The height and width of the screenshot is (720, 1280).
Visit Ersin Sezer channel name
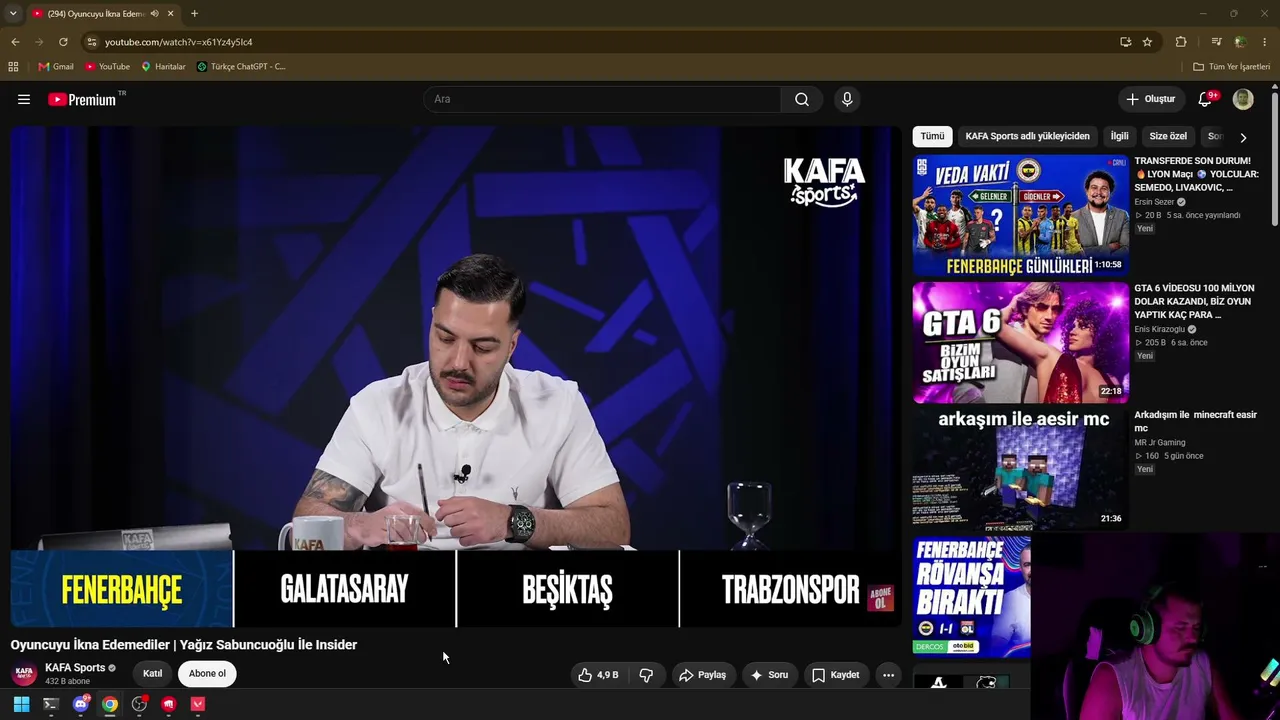point(1154,202)
